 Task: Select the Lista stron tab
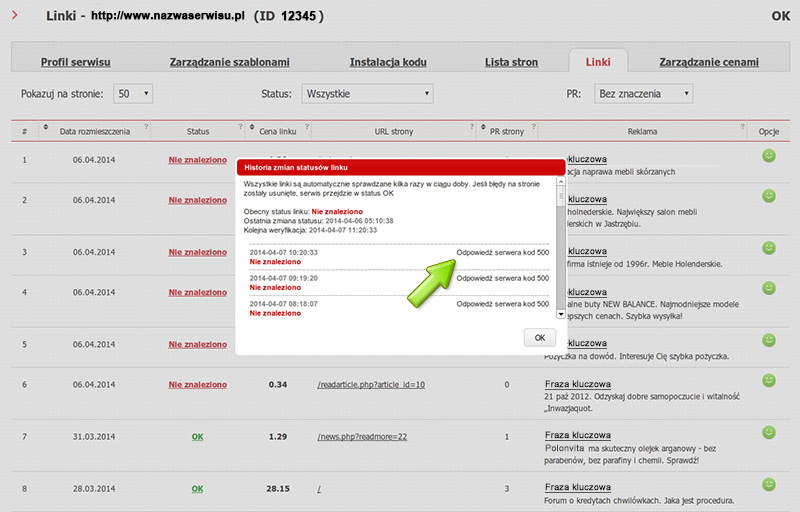(510, 62)
